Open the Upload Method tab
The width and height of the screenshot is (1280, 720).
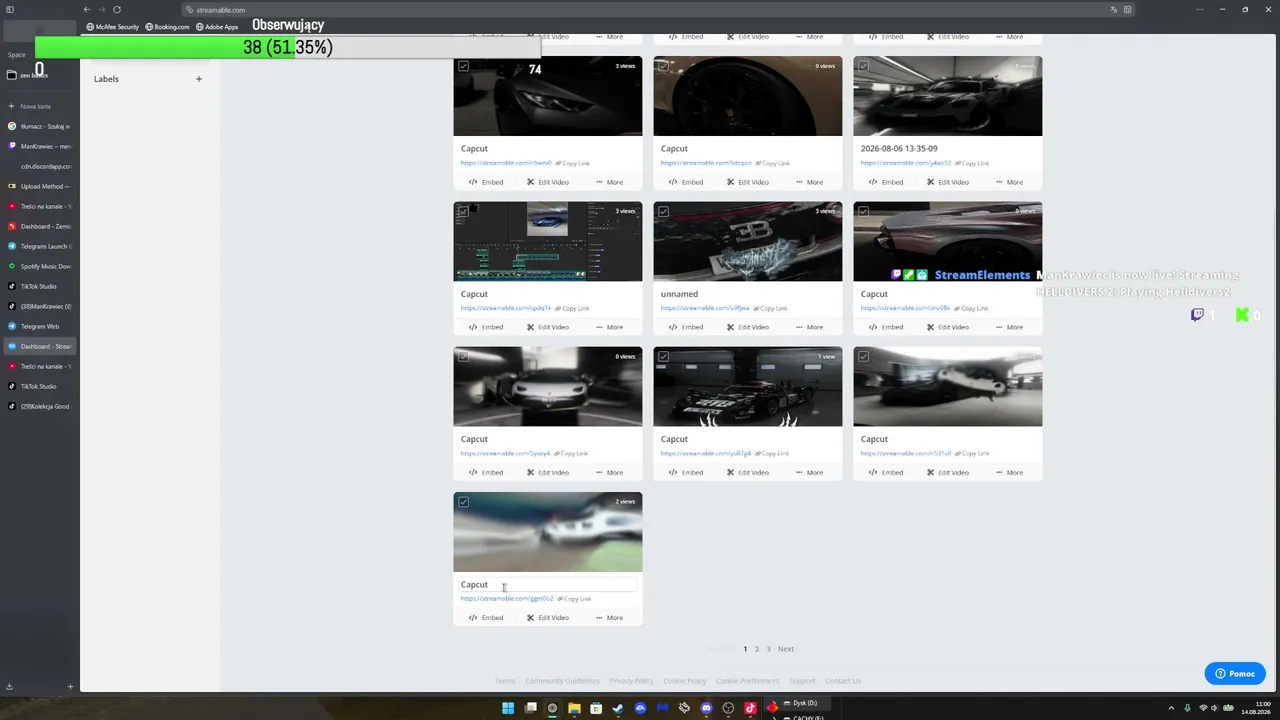(x=39, y=186)
